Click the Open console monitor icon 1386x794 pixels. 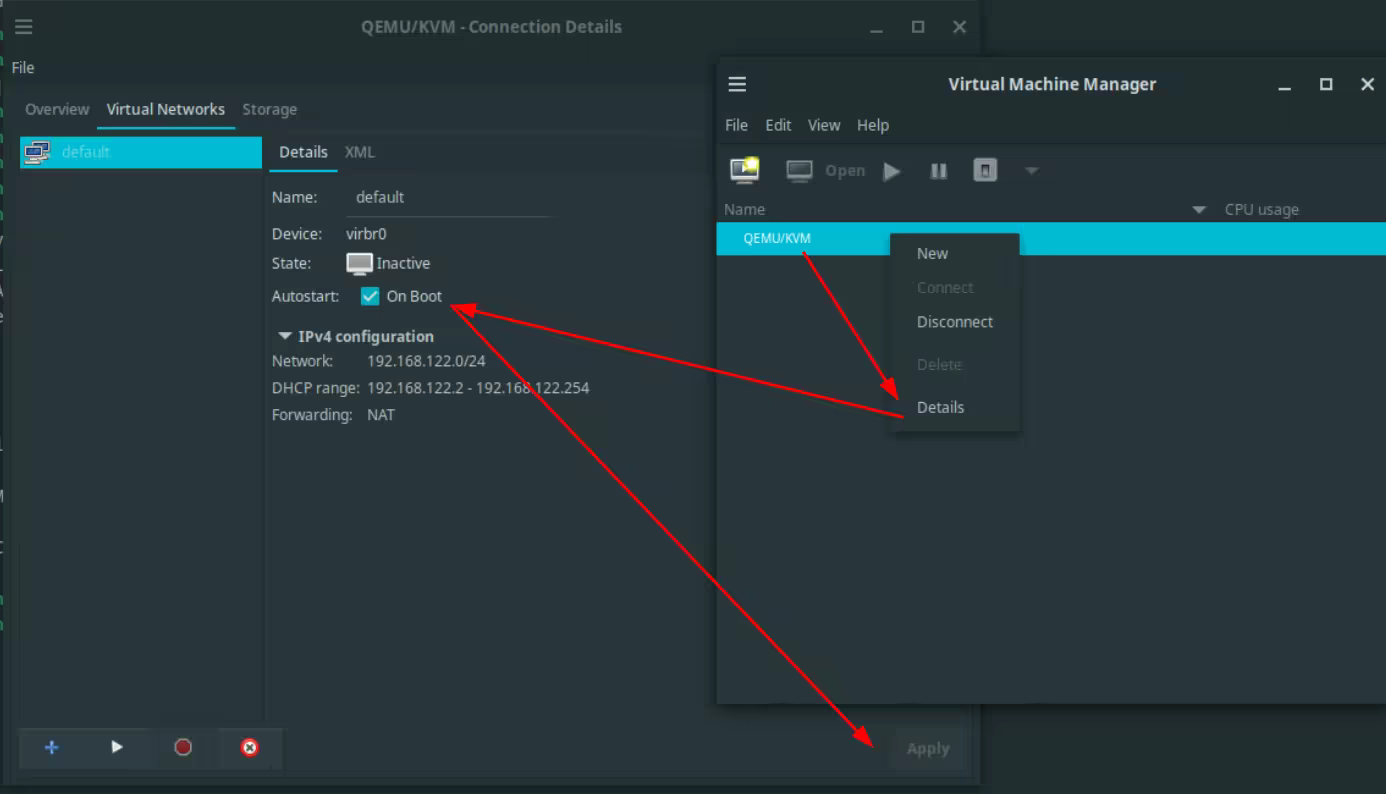(x=799, y=171)
